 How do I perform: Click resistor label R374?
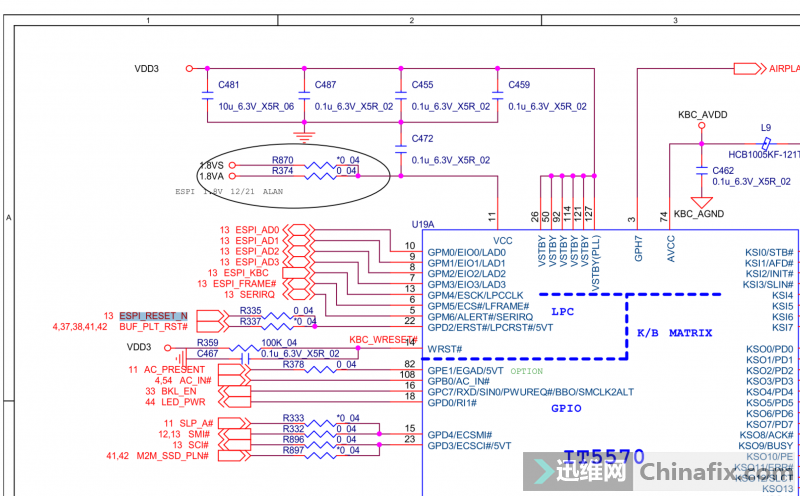click(283, 171)
